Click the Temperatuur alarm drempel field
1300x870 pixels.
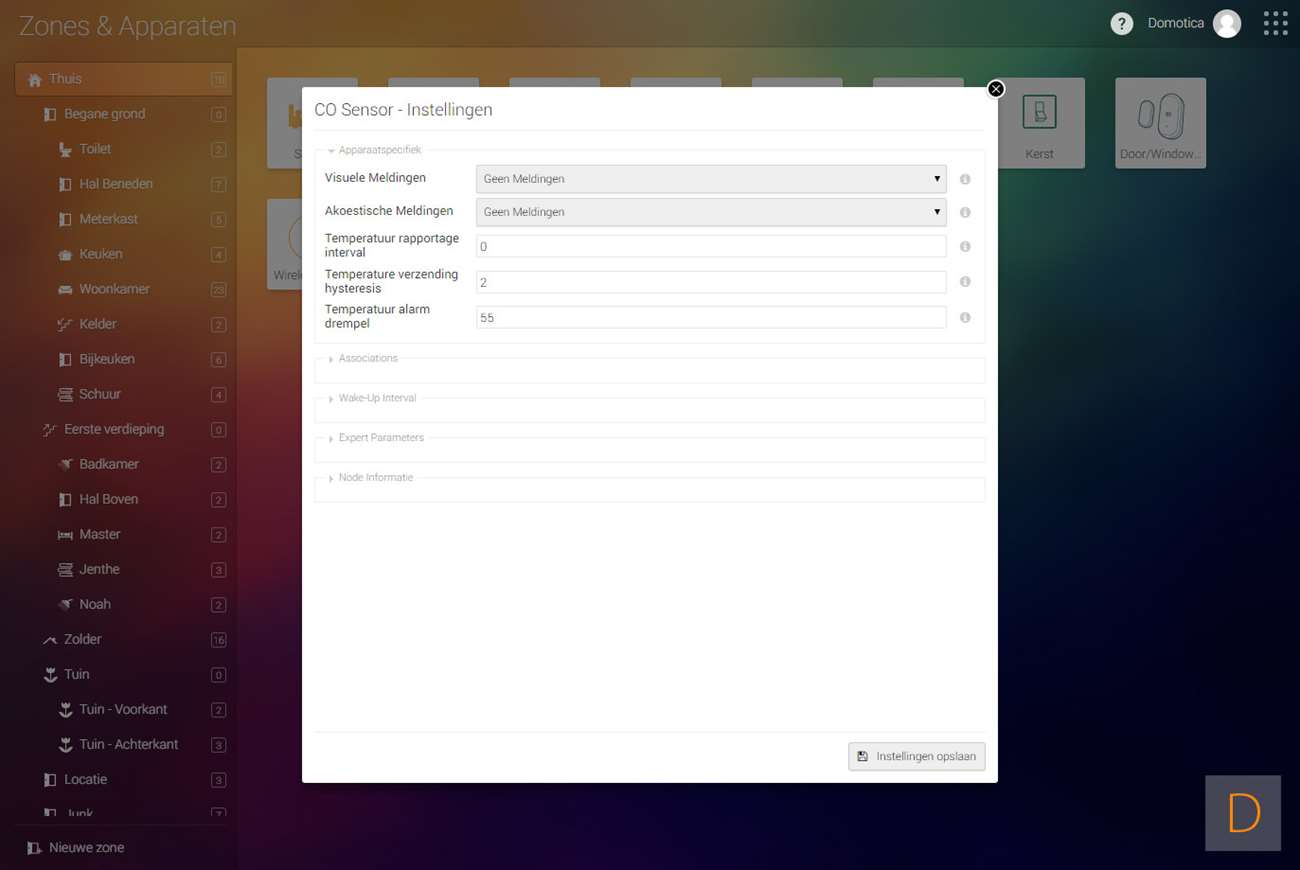click(711, 317)
